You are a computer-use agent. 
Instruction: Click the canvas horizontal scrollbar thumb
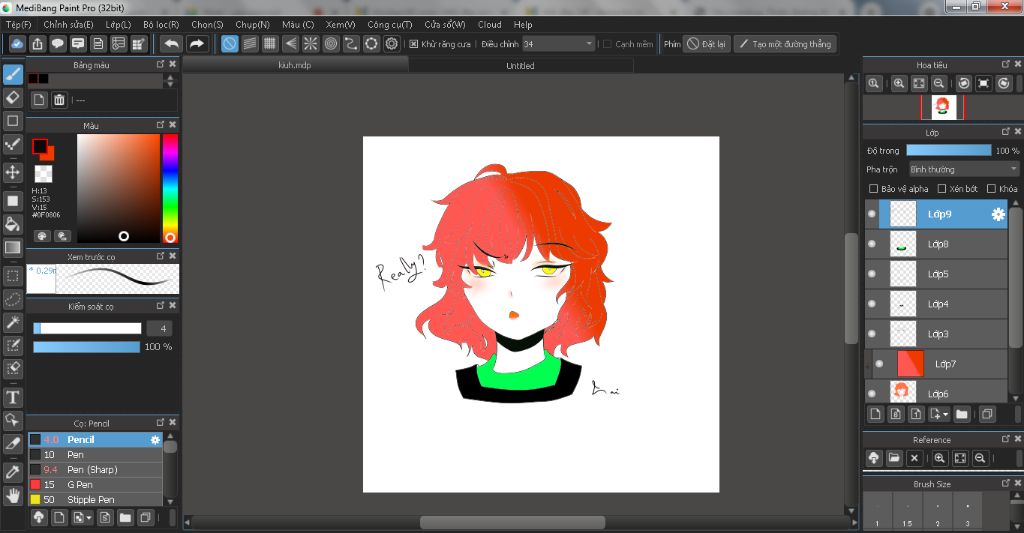pos(512,523)
